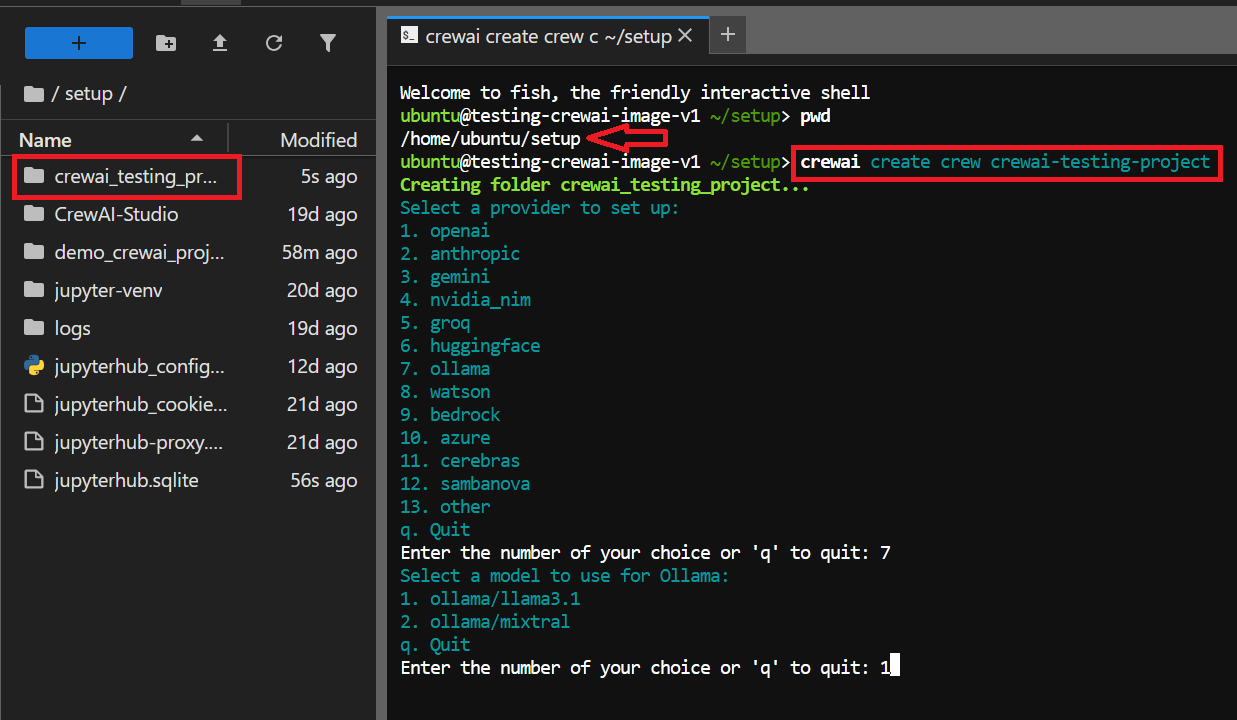Click Python icon beside jupyterhub_config
Screen dimensions: 1237x720
coord(34,366)
